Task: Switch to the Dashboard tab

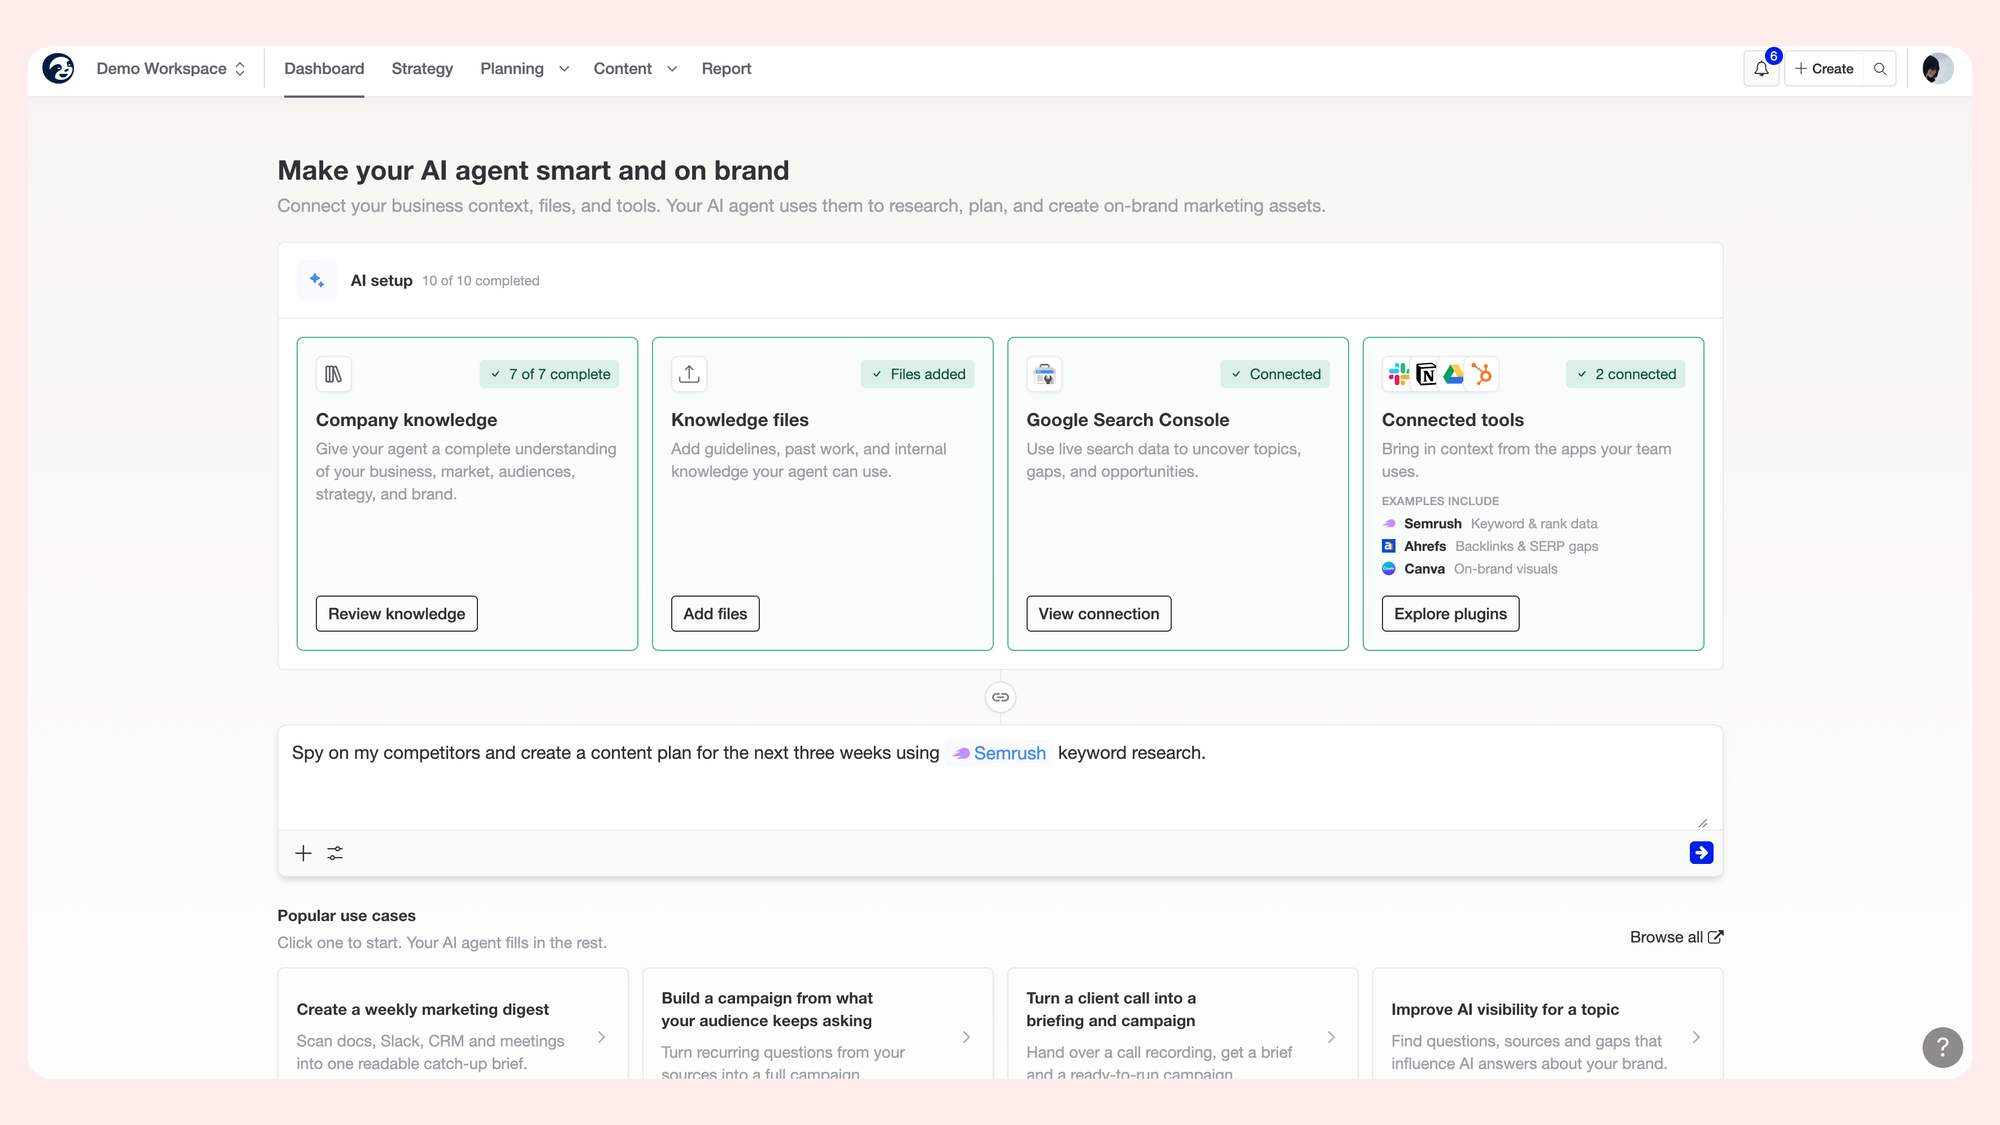Action: click(x=324, y=69)
